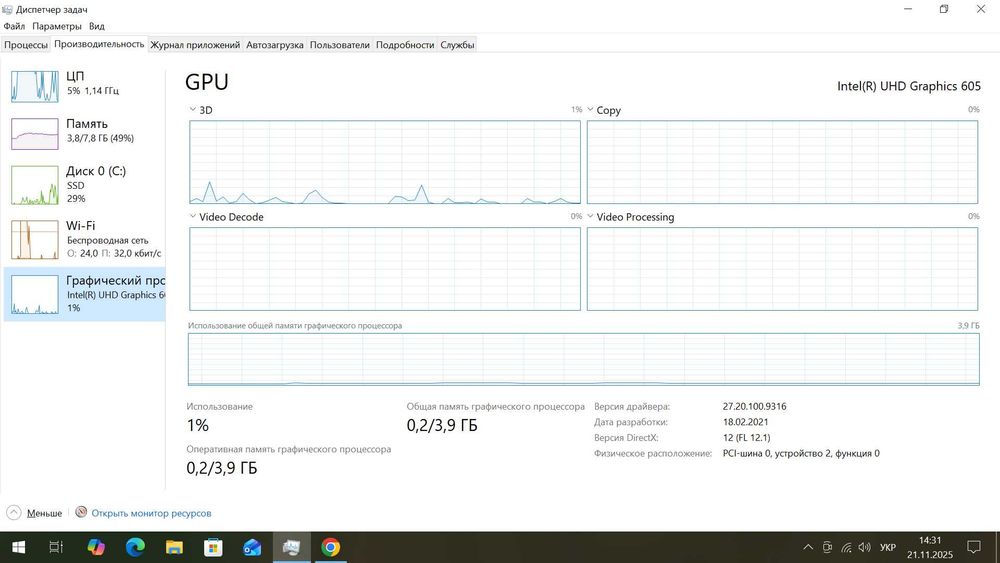
Task: Click the Меньше text button
Action: click(45, 513)
